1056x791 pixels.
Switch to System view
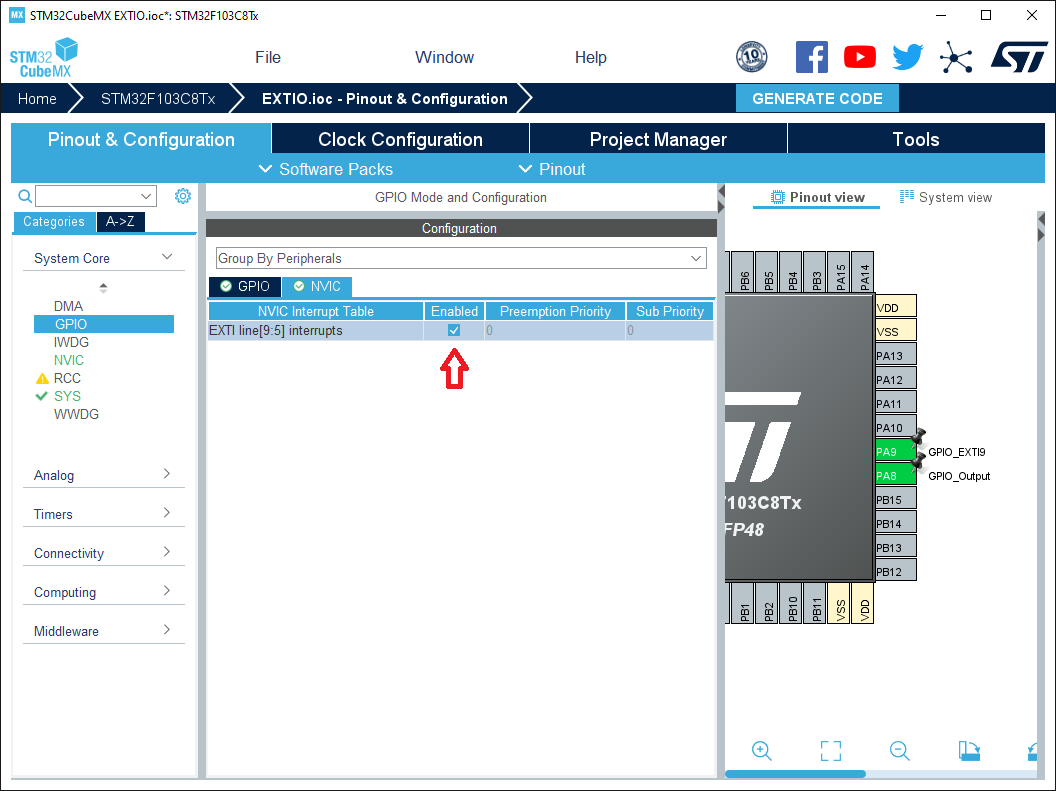(946, 197)
